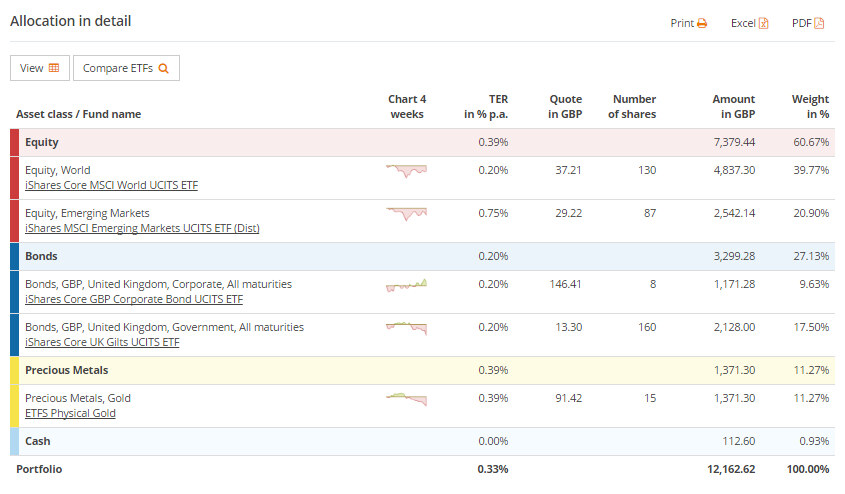The image size is (845, 494).
Task: Follow the iShares Core GBP Corporate Bond link
Action: click(x=134, y=299)
